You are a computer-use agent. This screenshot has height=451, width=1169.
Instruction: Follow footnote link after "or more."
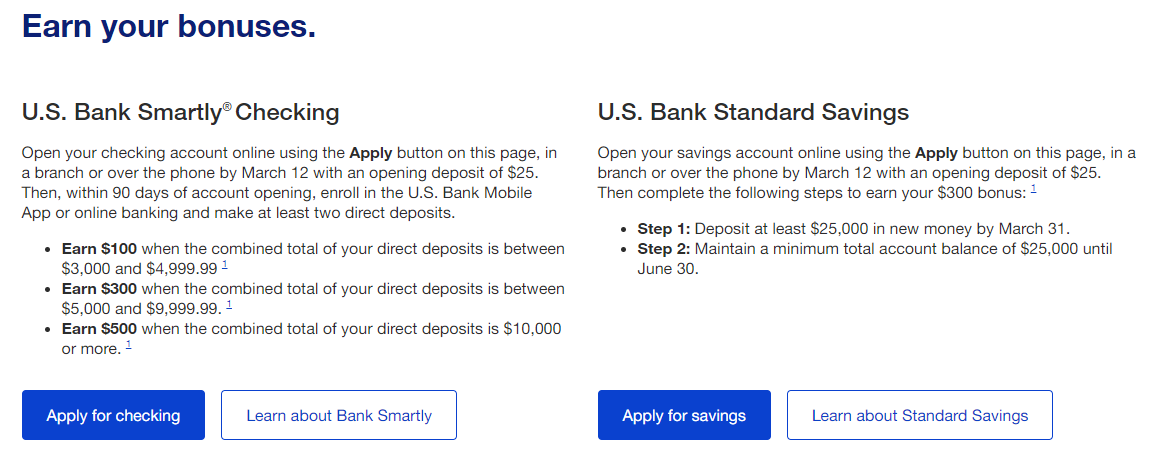coord(128,345)
